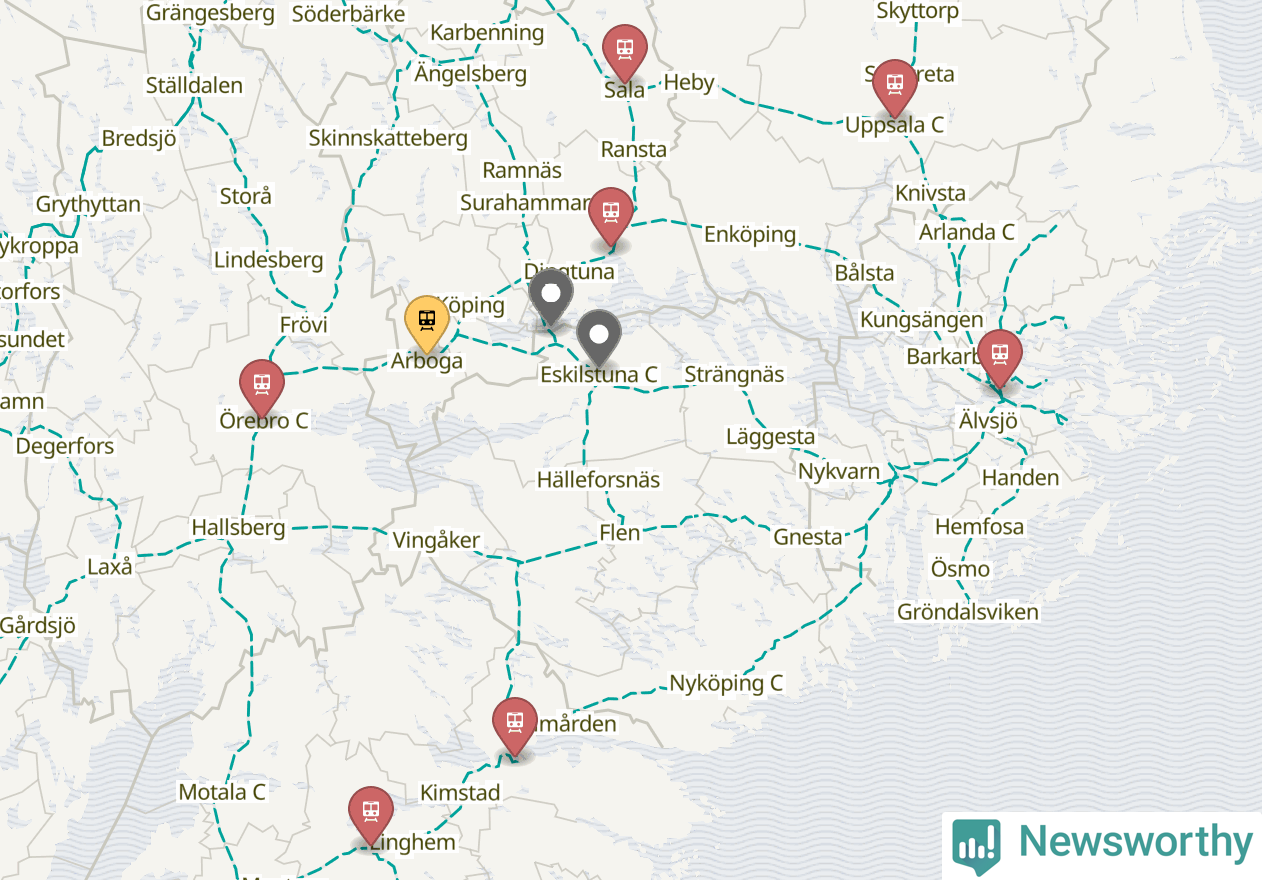Select the red train marker at Kolmården
Screen dimensions: 1262x880
(x=515, y=726)
